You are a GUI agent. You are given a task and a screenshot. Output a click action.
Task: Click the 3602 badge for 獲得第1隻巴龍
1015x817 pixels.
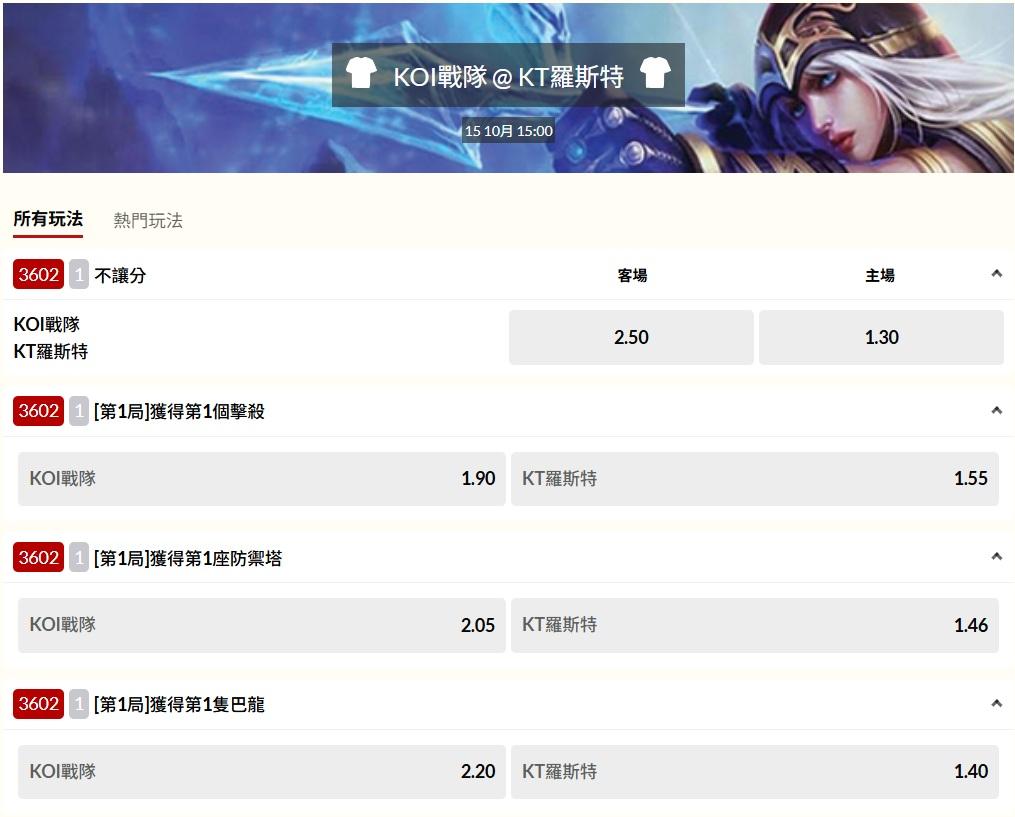[38, 704]
